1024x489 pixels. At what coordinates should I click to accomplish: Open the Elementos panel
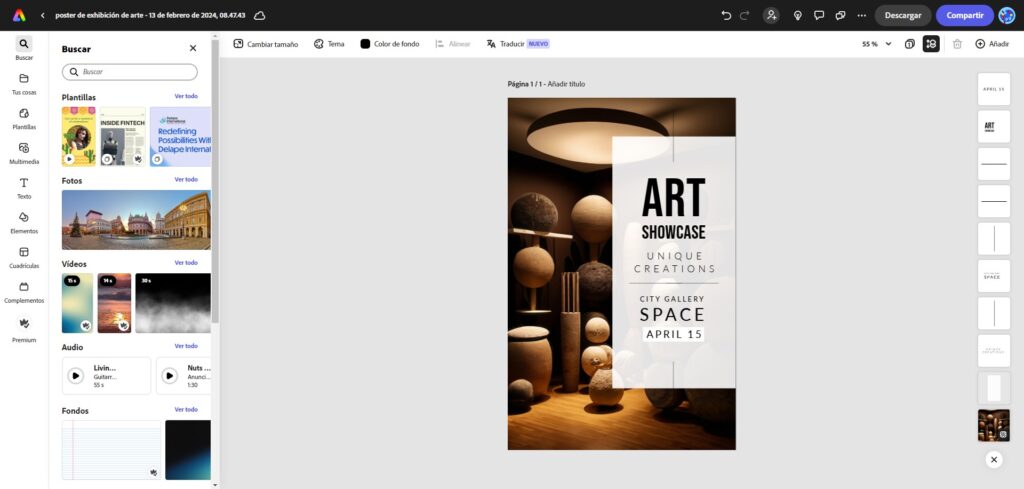point(24,218)
